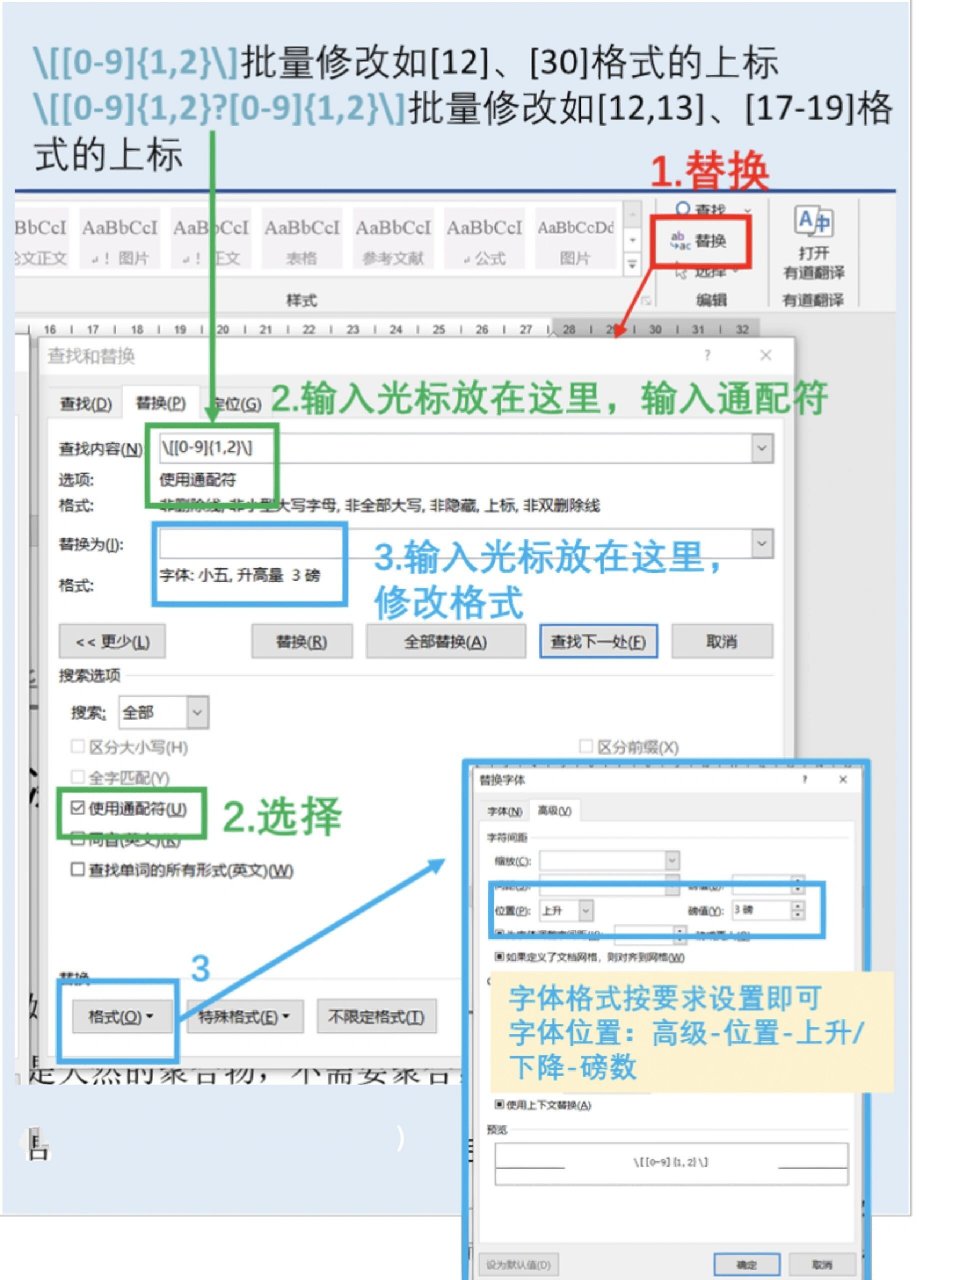960x1280 pixels.
Task: Click the 选项 text 使用通配符 under find field
Action: [x=198, y=480]
